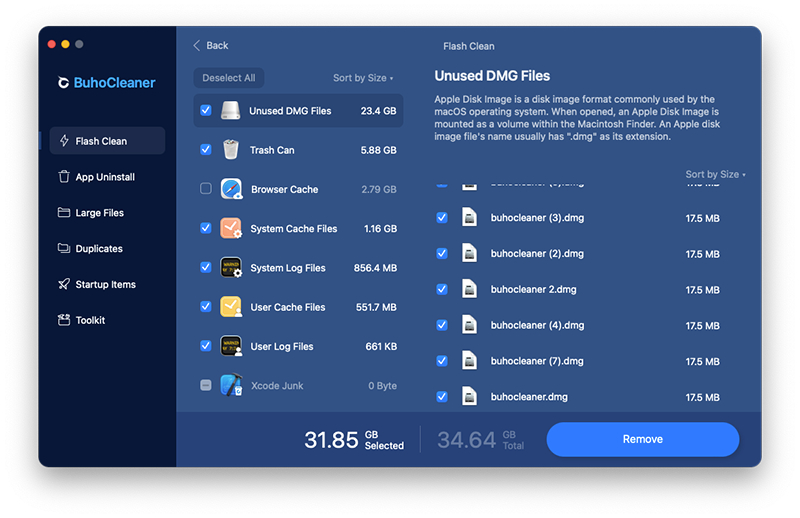Deselect the buhocleaner (4).dmg checkbox
The height and width of the screenshot is (518, 800).
click(x=442, y=325)
